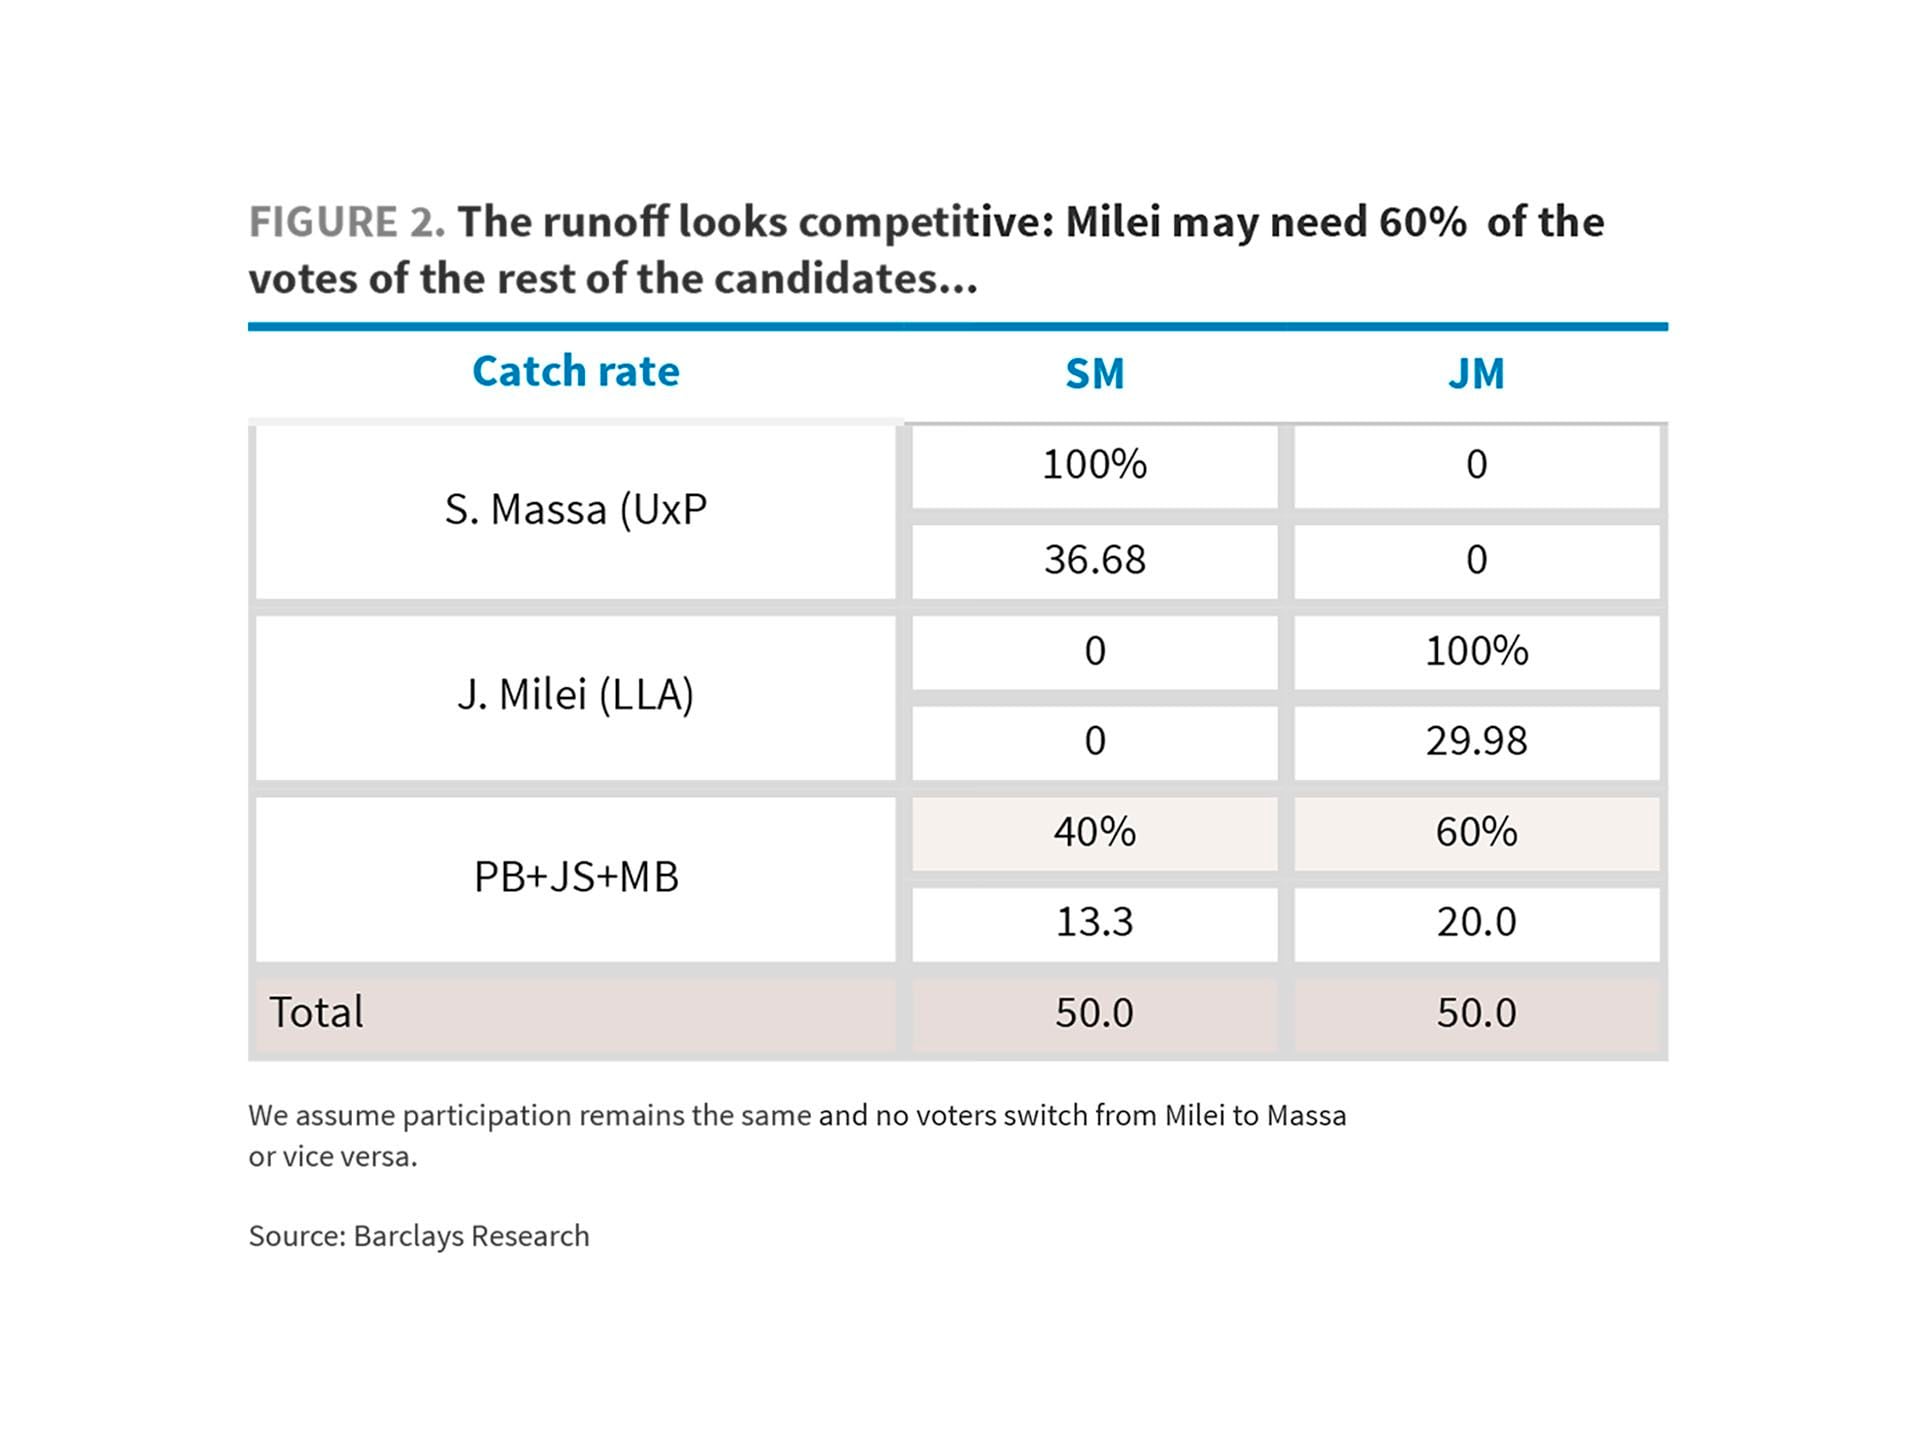Click the 36.68 value cell
The image size is (1920, 1433).
[x=1094, y=560]
